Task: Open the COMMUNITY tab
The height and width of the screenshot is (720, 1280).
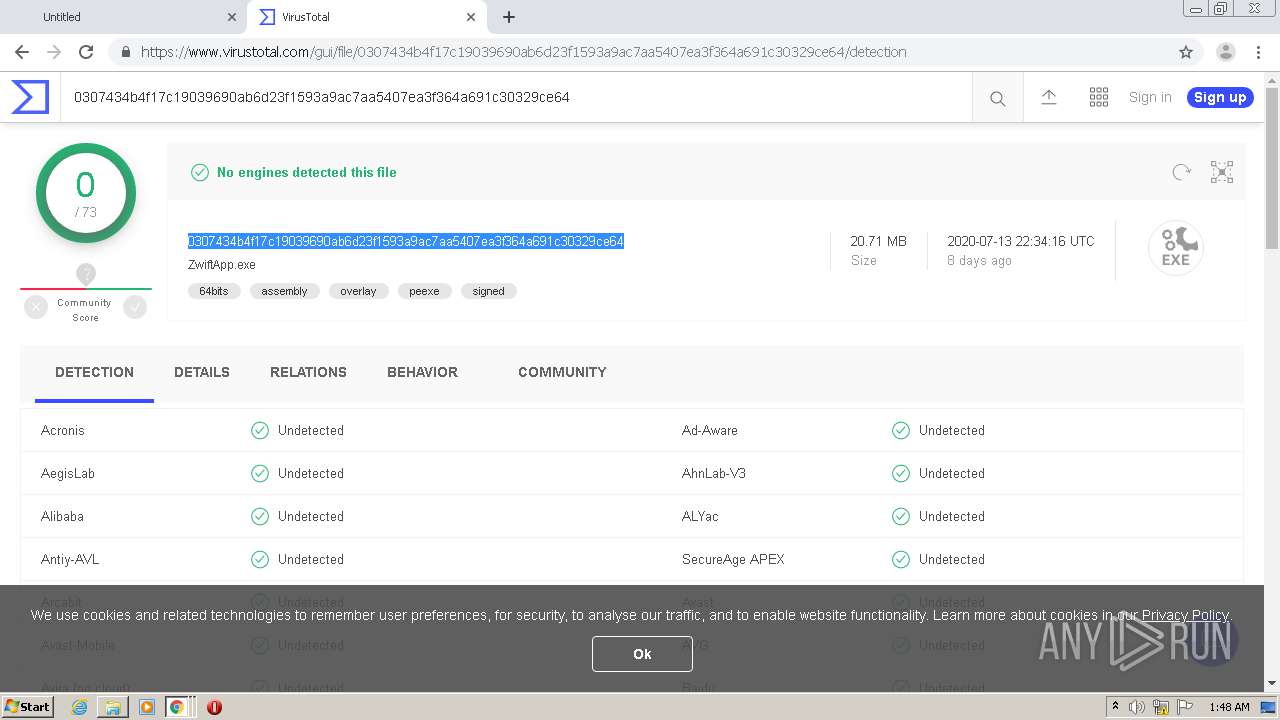Action: pyautogui.click(x=562, y=372)
